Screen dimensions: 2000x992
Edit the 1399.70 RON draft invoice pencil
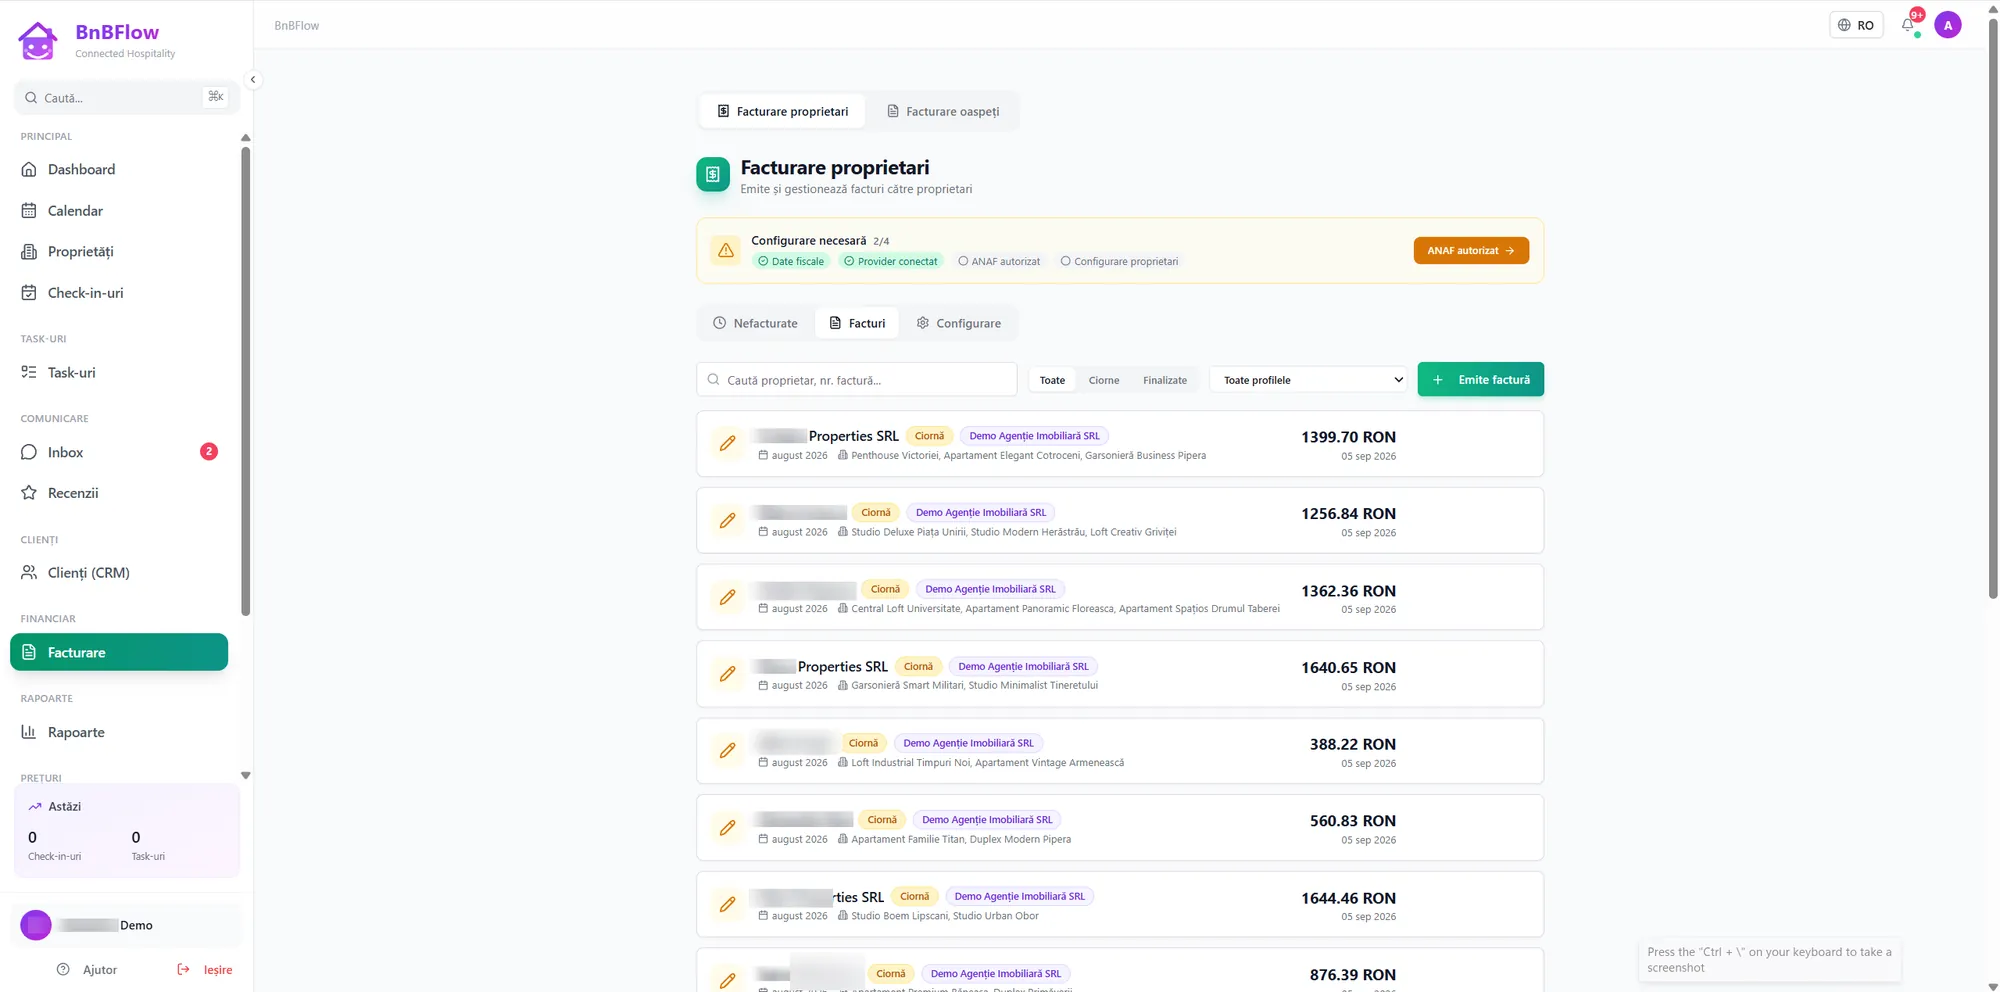(727, 444)
